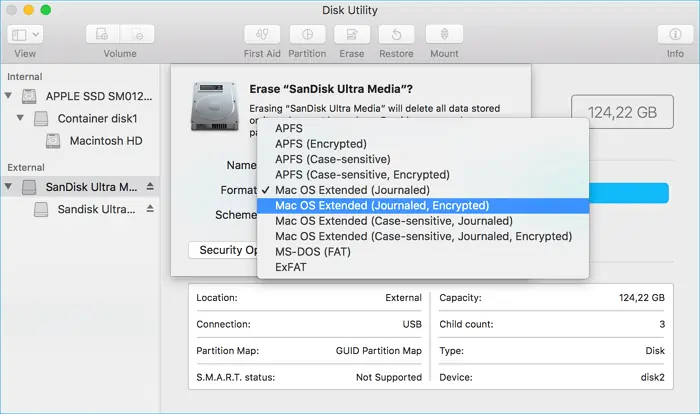Open the View sidebar options button

pyautogui.click(x=25, y=34)
